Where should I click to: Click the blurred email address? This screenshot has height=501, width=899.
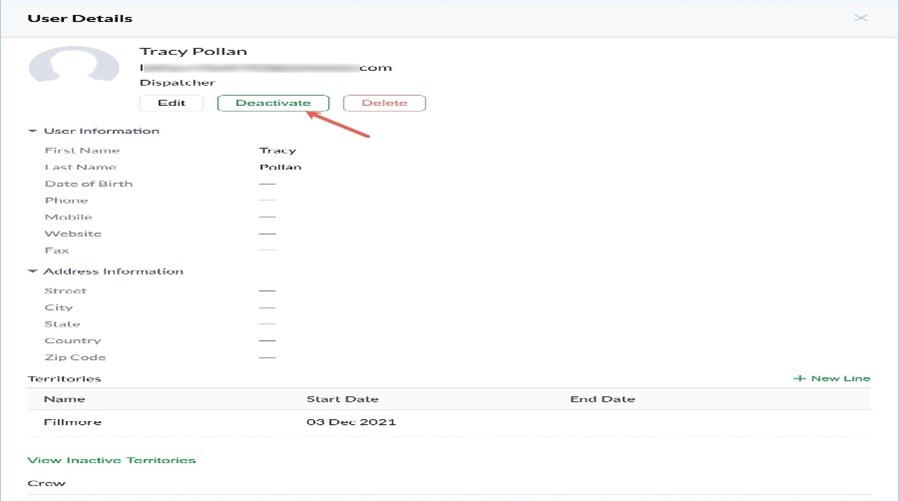(265, 68)
